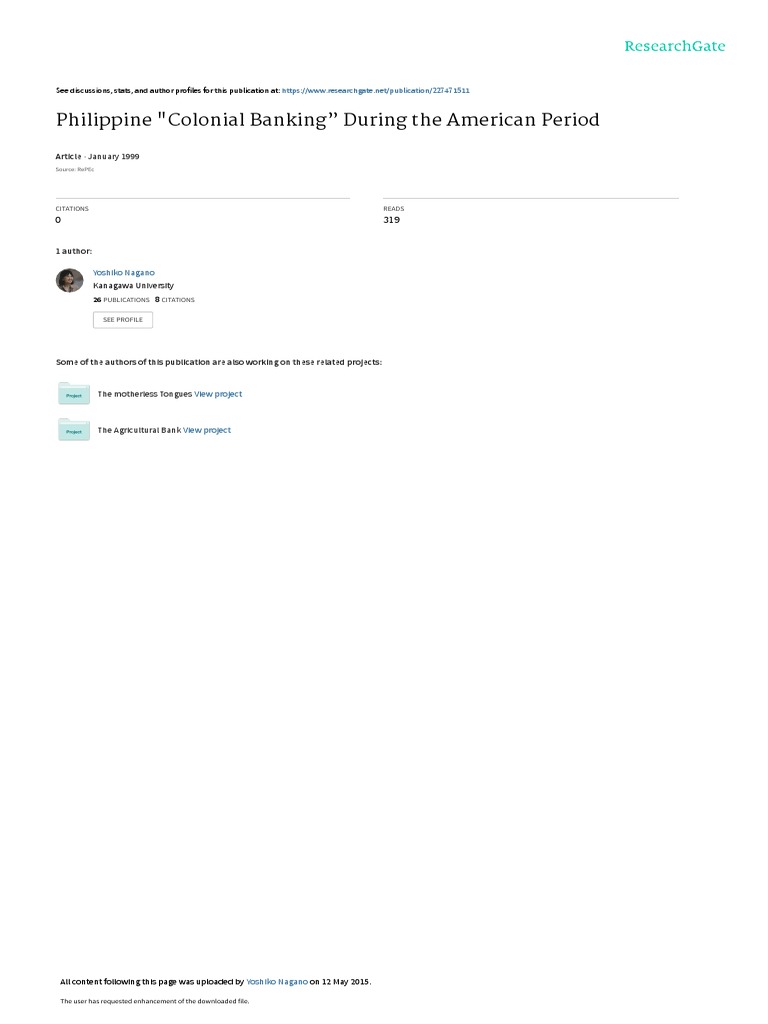Screen dimensions: 768x1024
Task: Click the ResearchGate logo
Action: (x=674, y=46)
